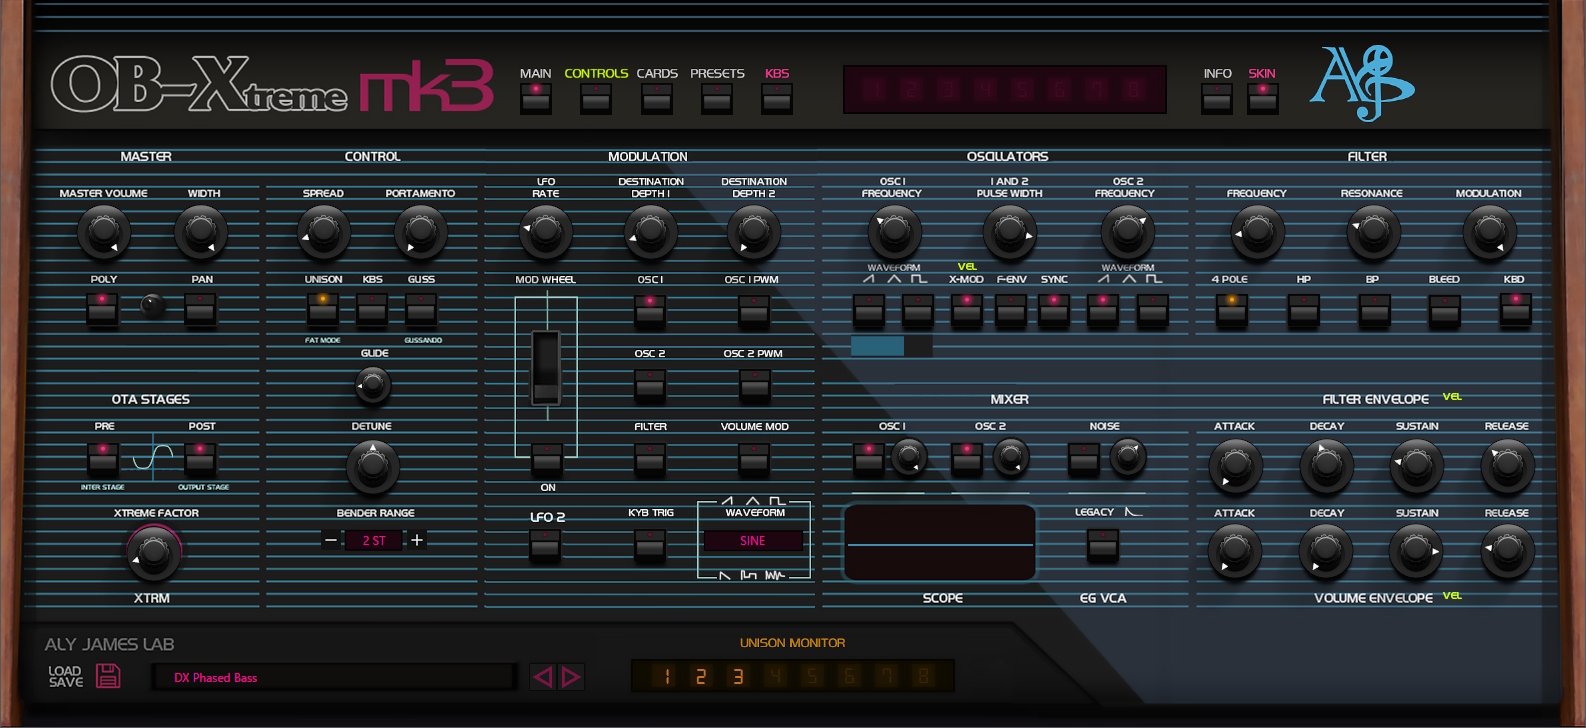Open the MAIN page
The width and height of the screenshot is (1586, 728).
click(535, 98)
